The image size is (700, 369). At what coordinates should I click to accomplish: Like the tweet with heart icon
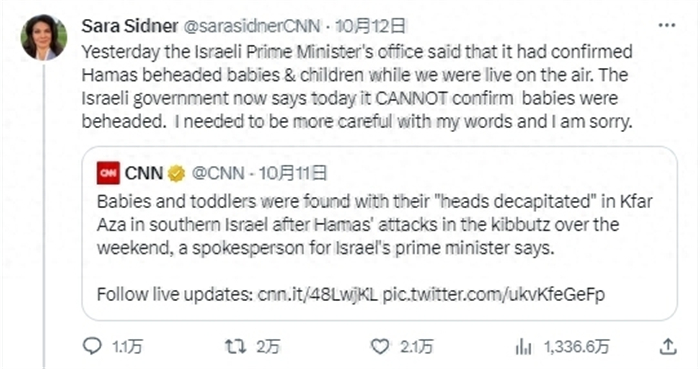380,347
